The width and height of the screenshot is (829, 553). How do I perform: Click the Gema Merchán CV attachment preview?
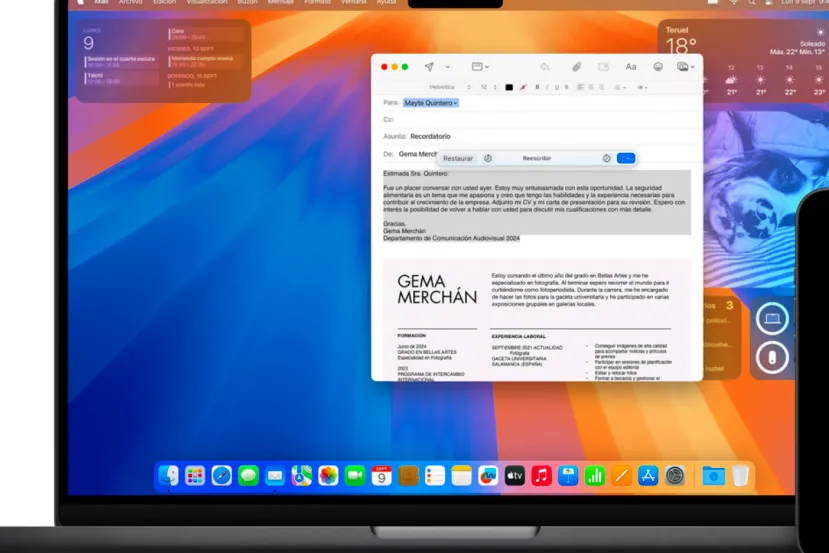click(x=537, y=320)
